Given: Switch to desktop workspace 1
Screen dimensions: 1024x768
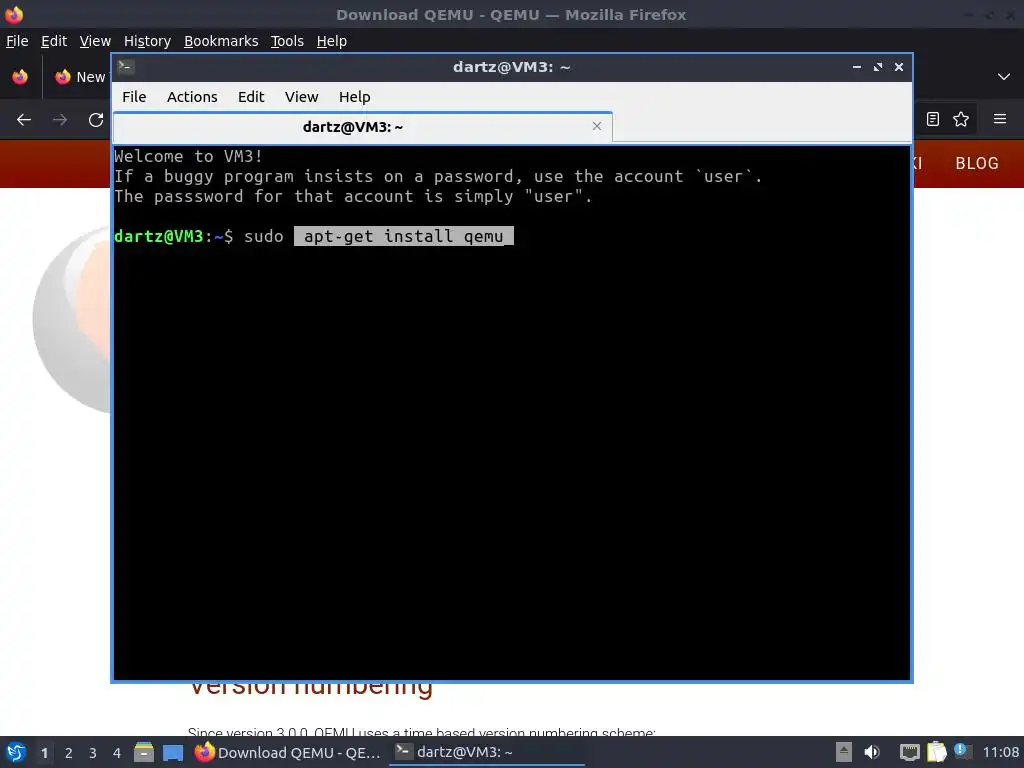Looking at the screenshot, I should click(x=44, y=753).
